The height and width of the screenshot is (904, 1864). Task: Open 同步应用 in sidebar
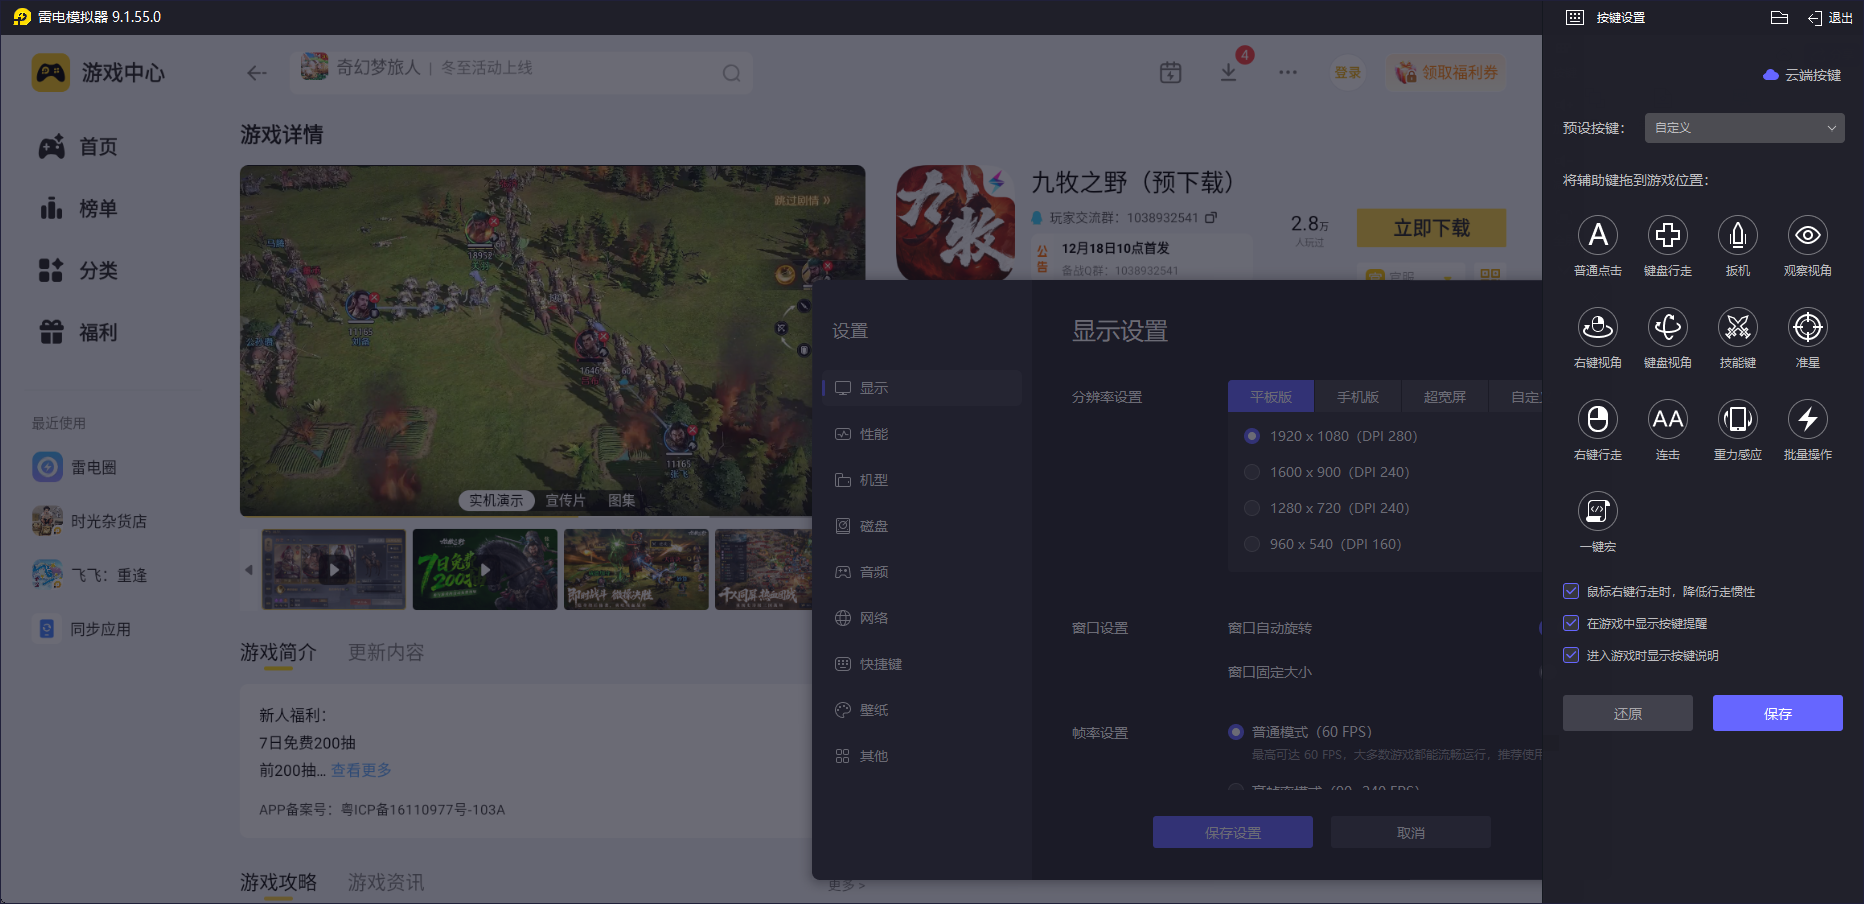point(83,629)
